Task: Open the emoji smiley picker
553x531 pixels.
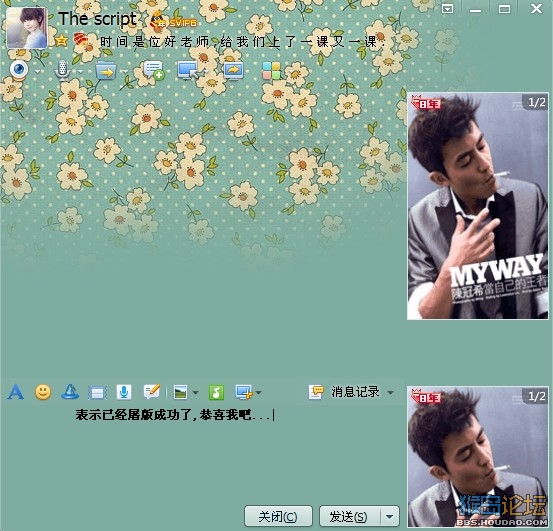Action: click(x=43, y=392)
